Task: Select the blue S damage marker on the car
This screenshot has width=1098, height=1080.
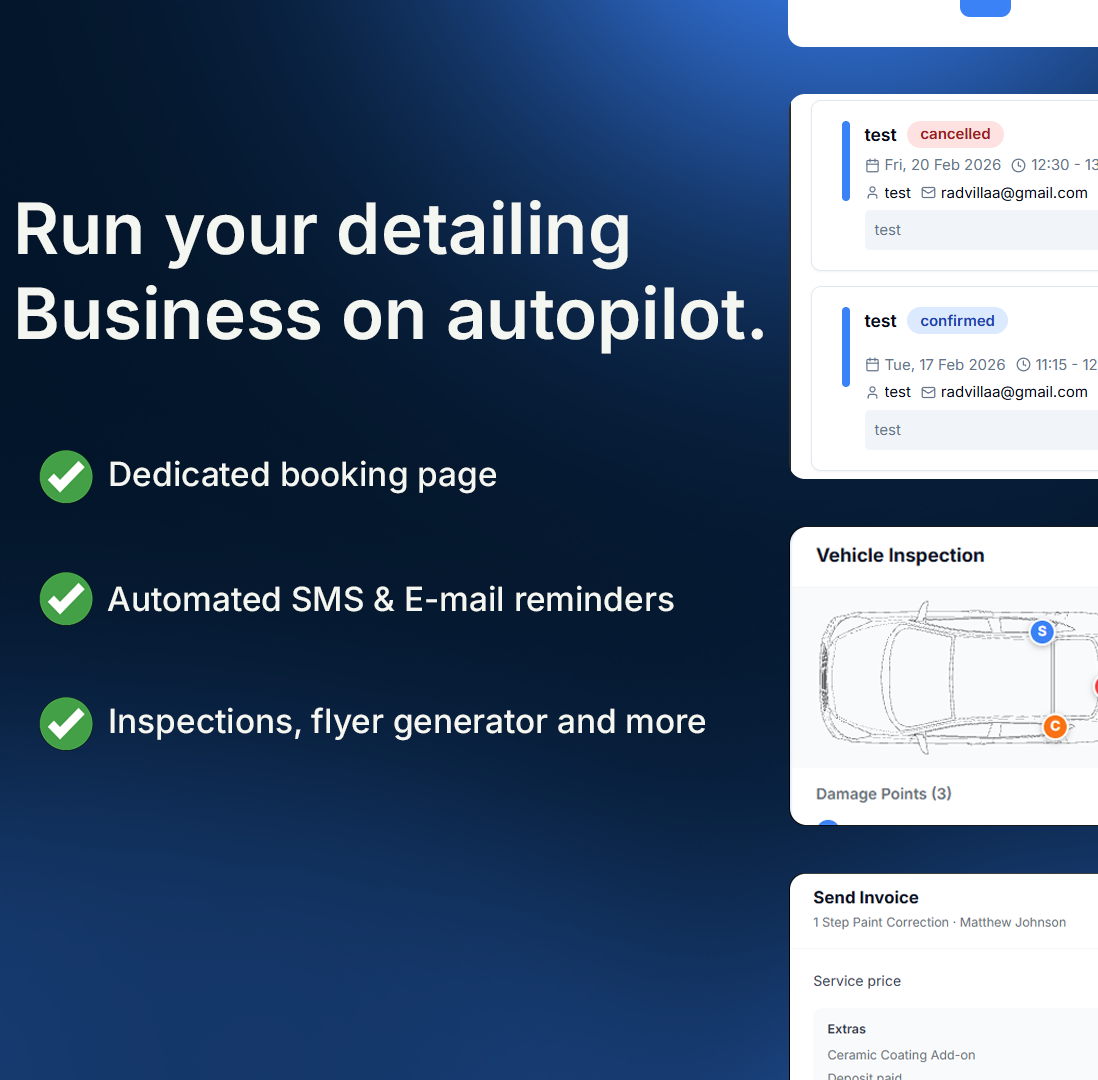Action: 1042,632
